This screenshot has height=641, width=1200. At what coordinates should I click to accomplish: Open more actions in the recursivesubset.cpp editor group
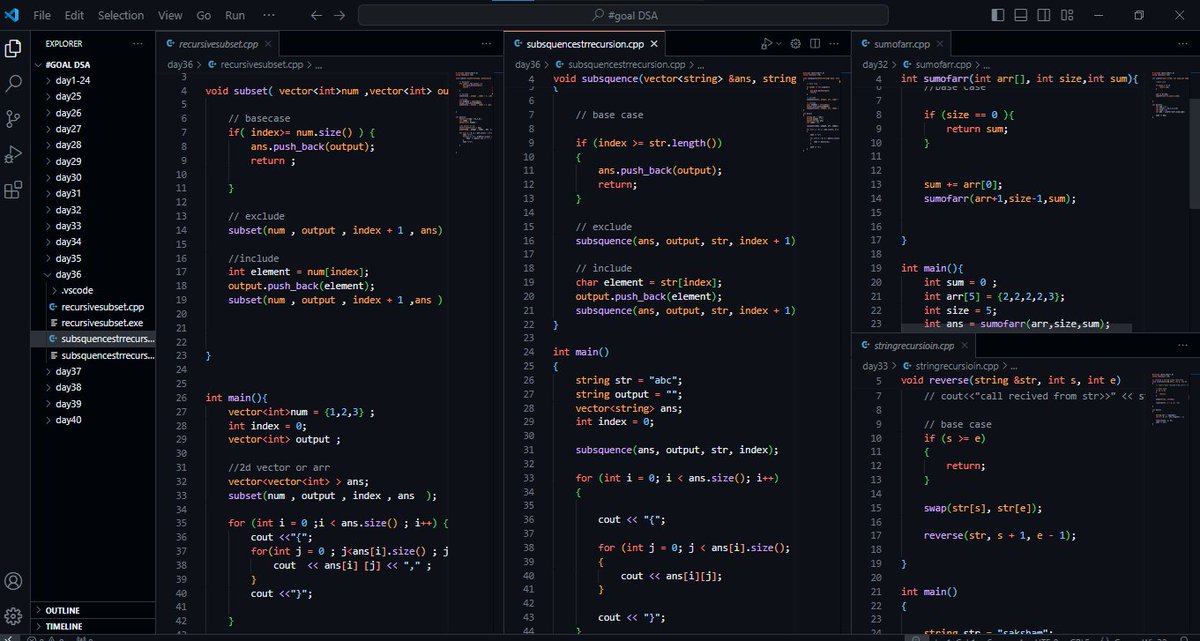(x=487, y=44)
